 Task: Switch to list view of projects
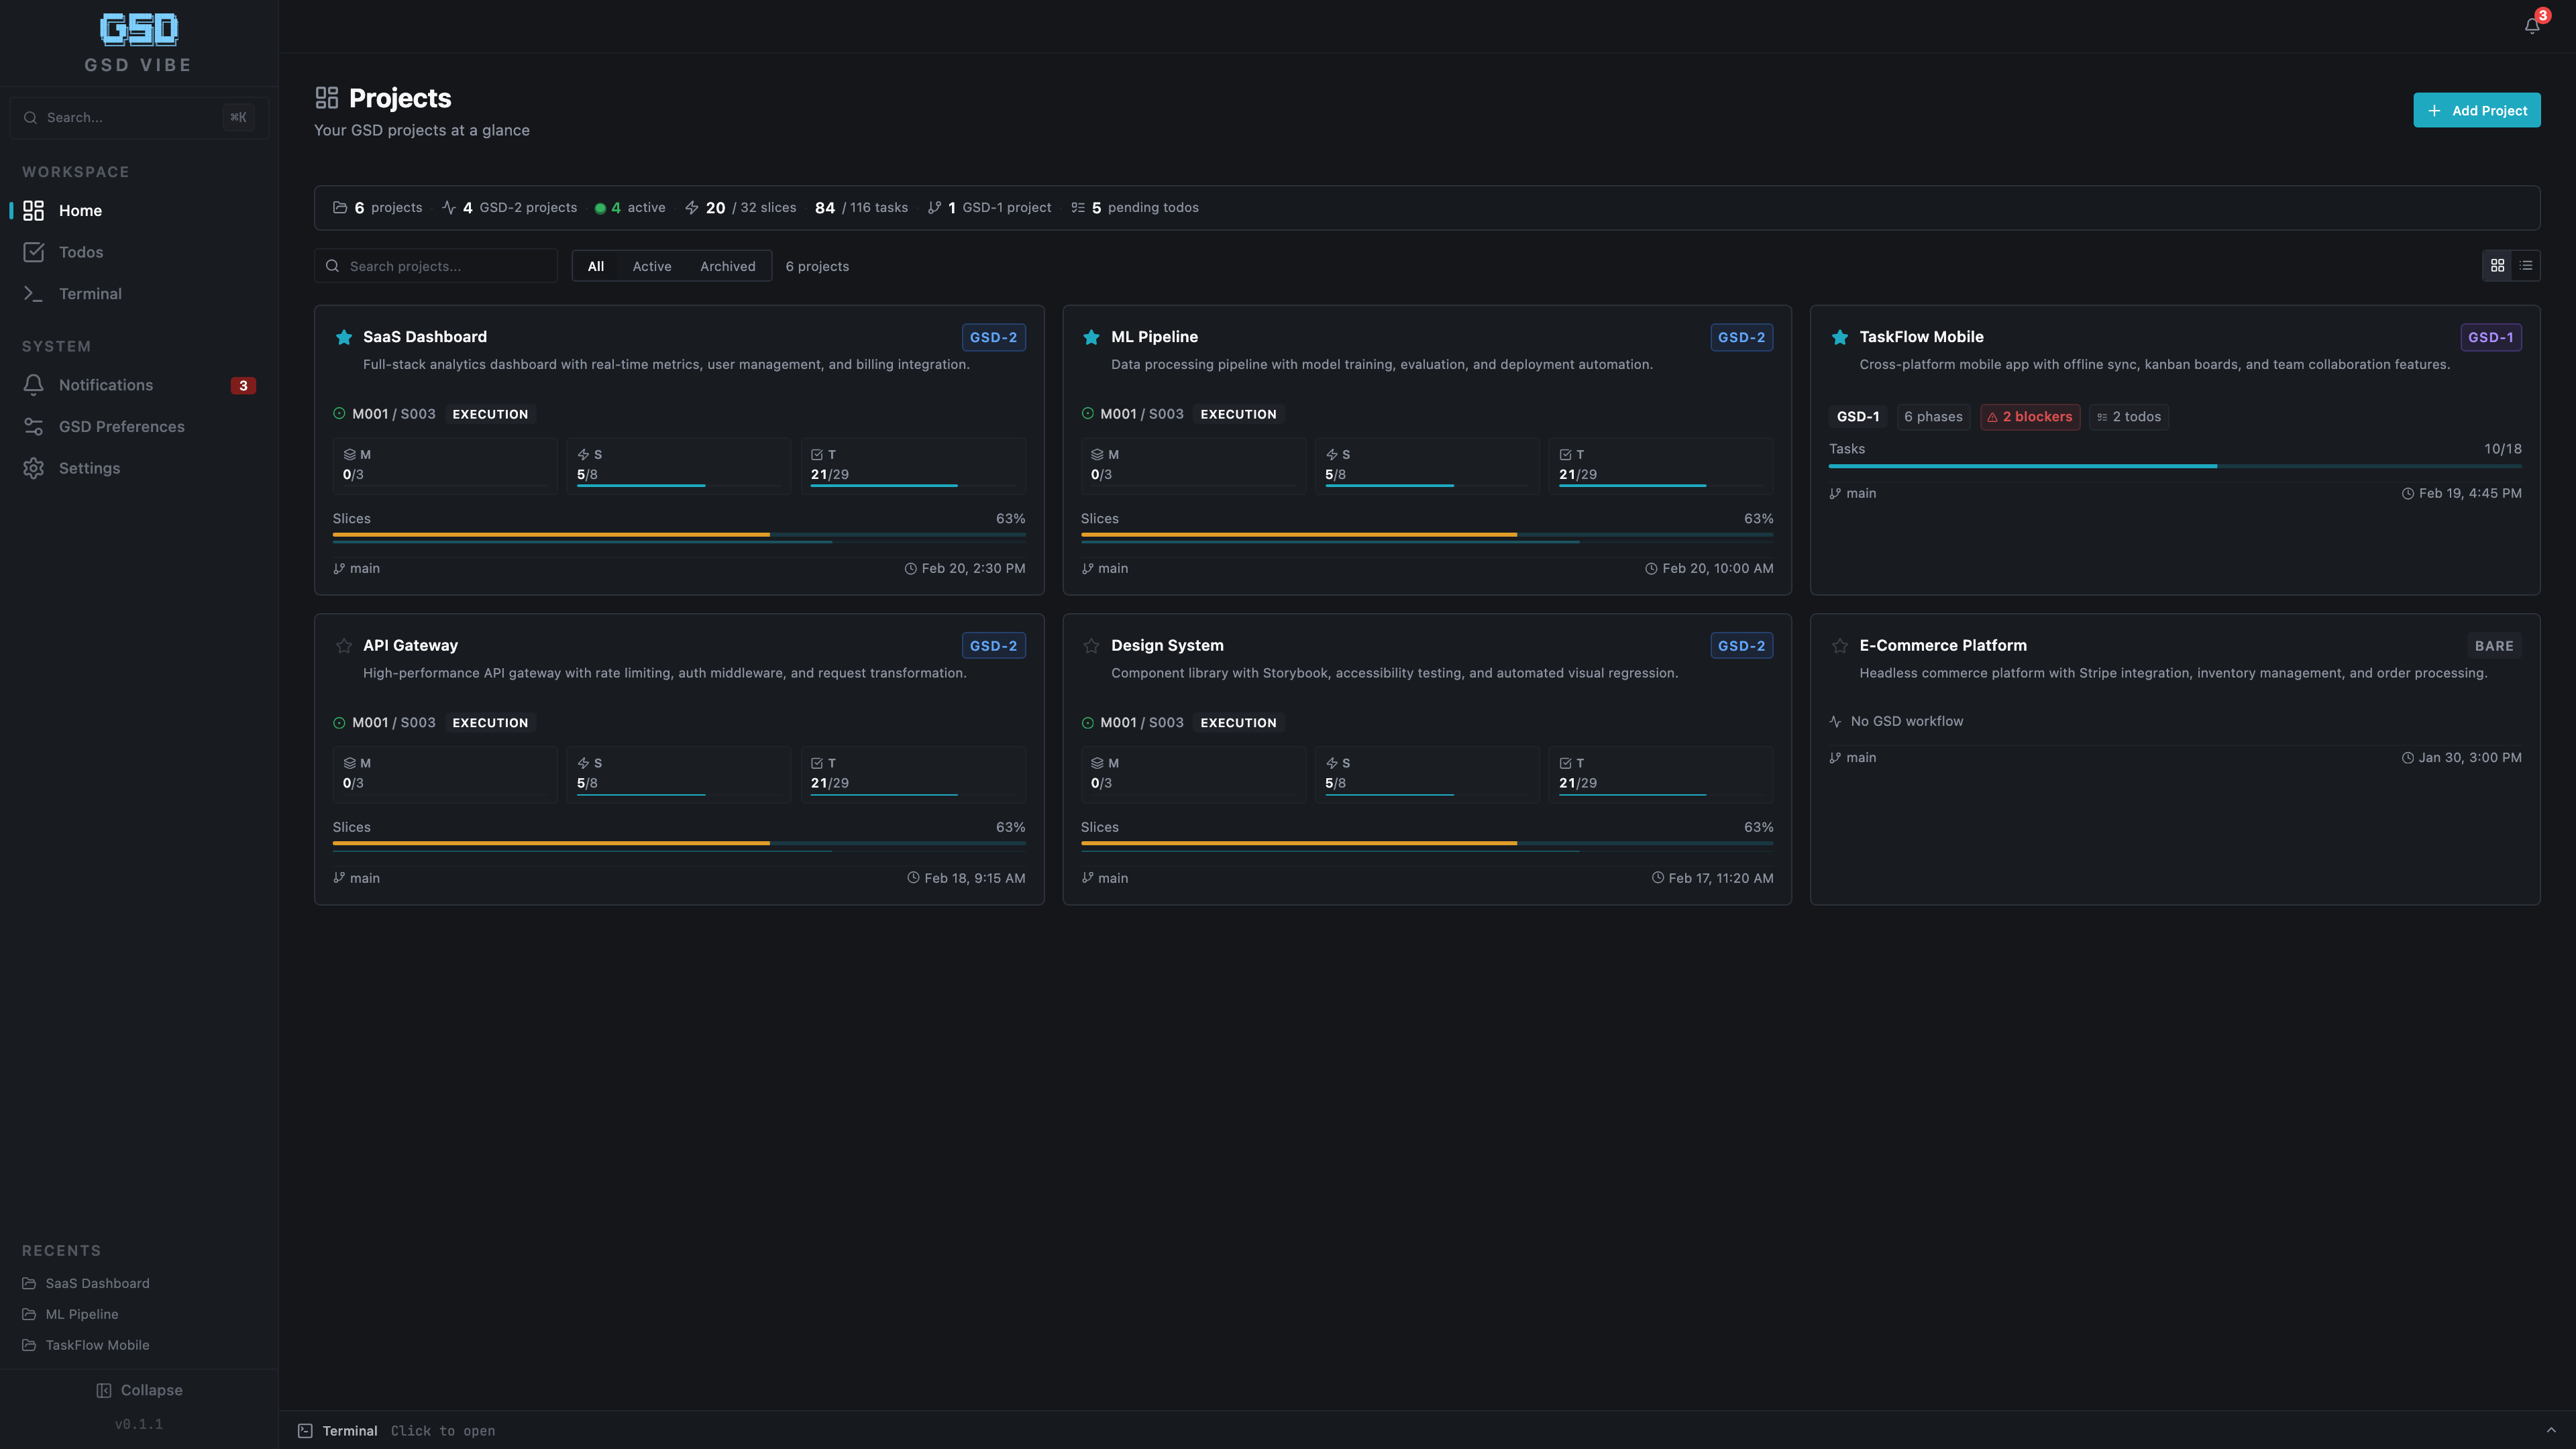pyautogui.click(x=2525, y=265)
